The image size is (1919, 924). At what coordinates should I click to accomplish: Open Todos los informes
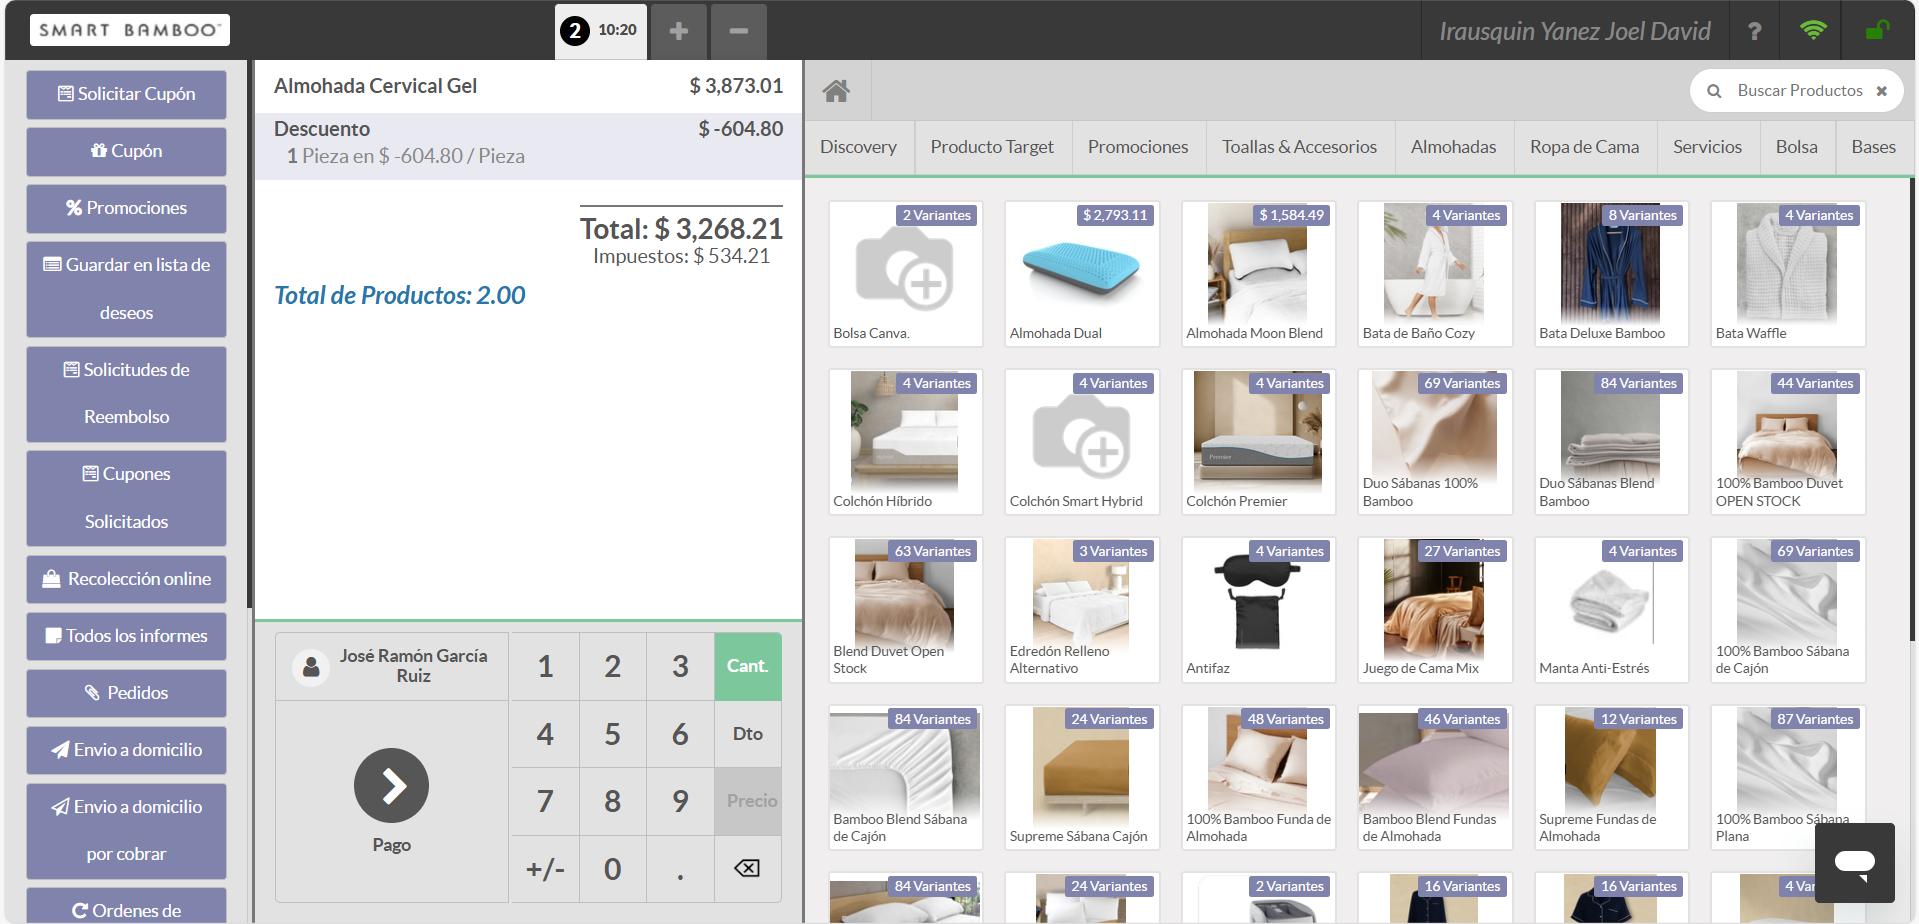point(126,636)
